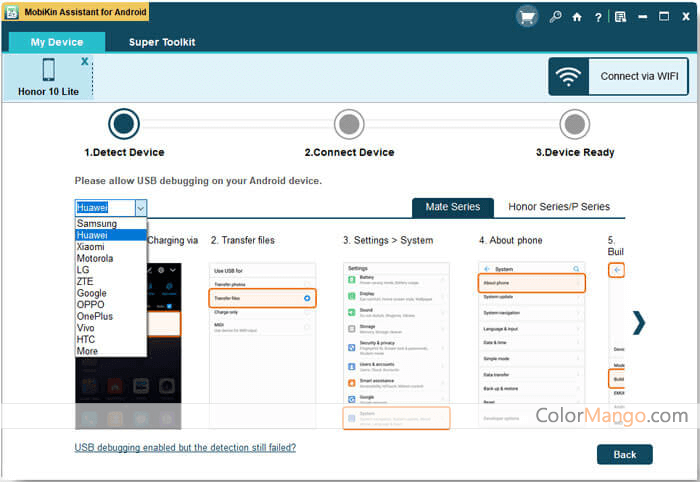Open the USB debugging detection failed link
The image size is (700, 482).
(185, 447)
